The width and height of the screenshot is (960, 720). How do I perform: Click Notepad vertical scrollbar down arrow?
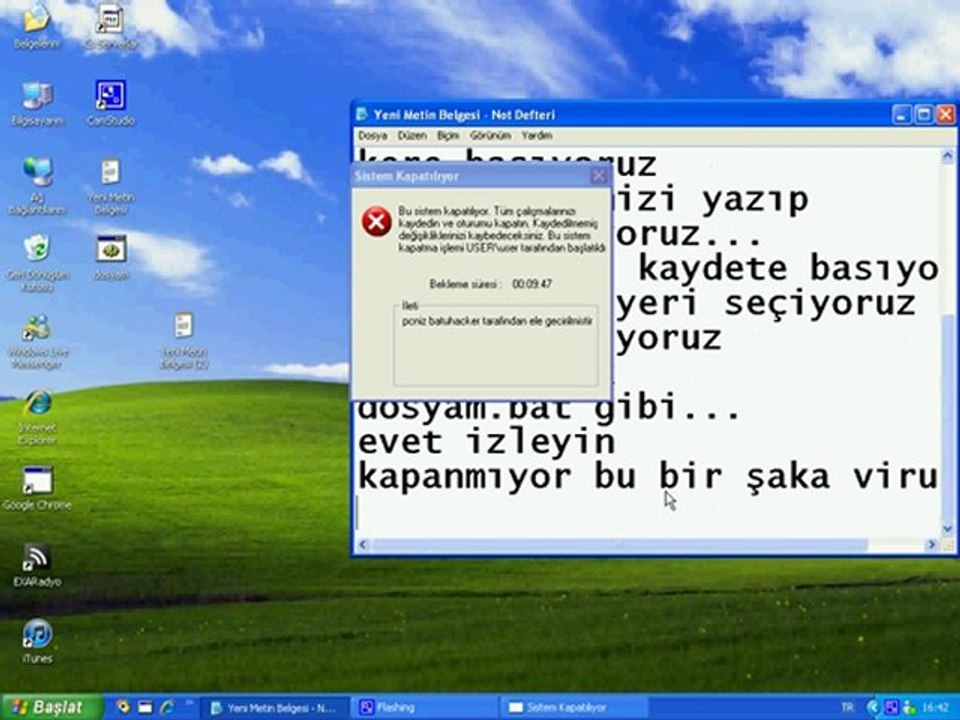tap(947, 528)
